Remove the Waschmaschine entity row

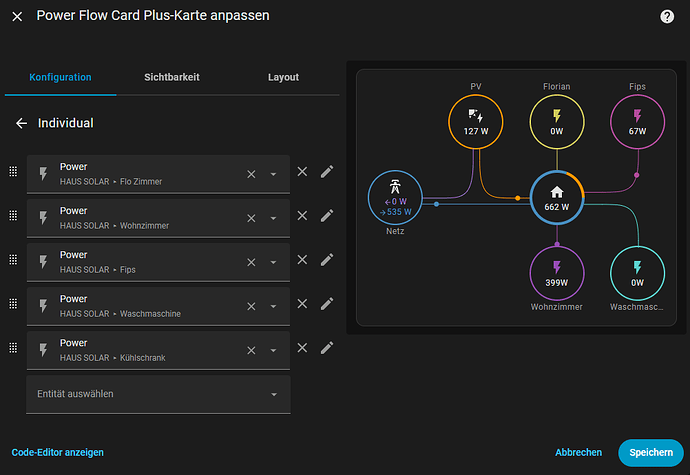pos(302,304)
